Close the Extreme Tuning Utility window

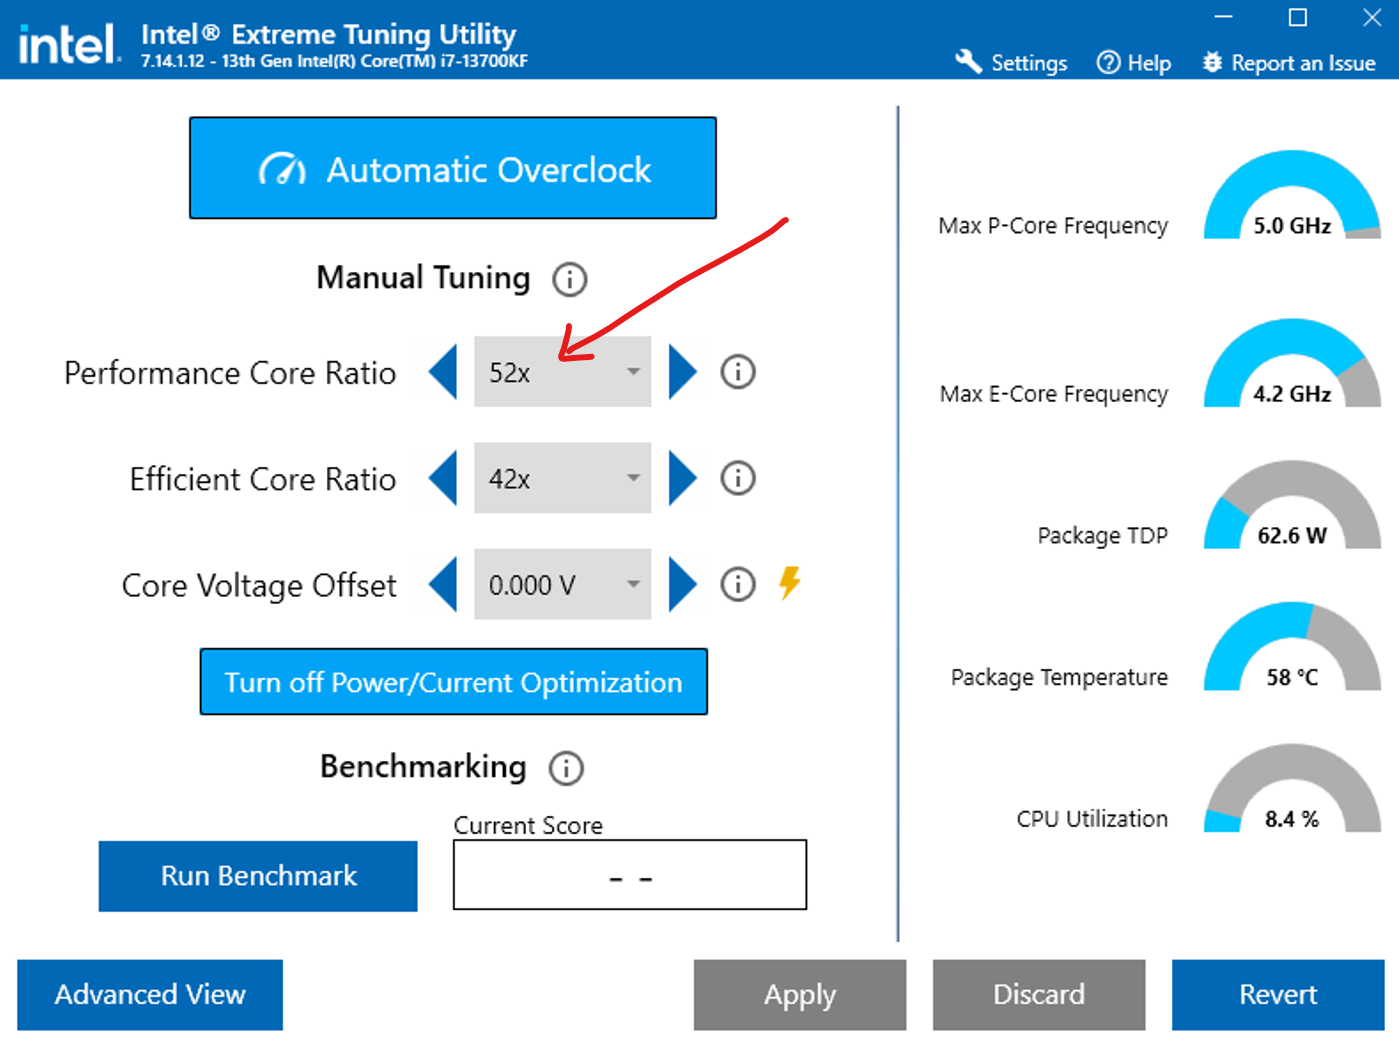(1372, 17)
